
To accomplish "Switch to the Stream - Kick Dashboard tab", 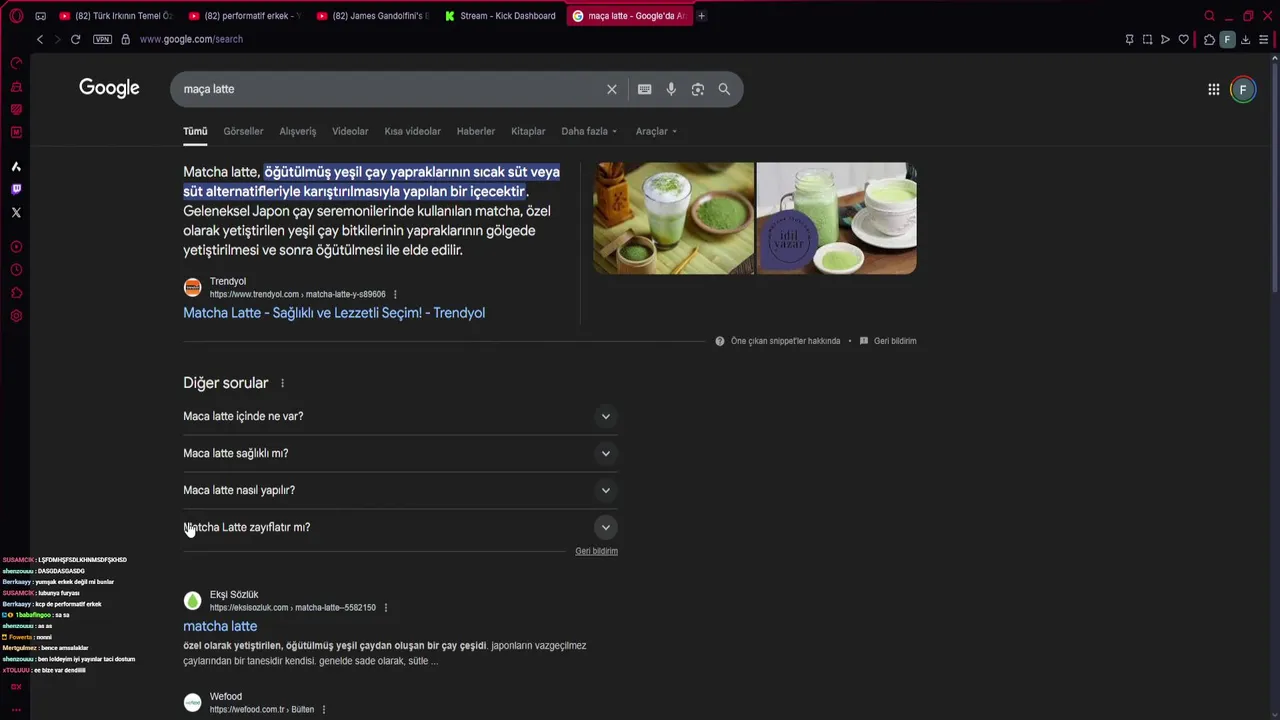I will [x=501, y=16].
